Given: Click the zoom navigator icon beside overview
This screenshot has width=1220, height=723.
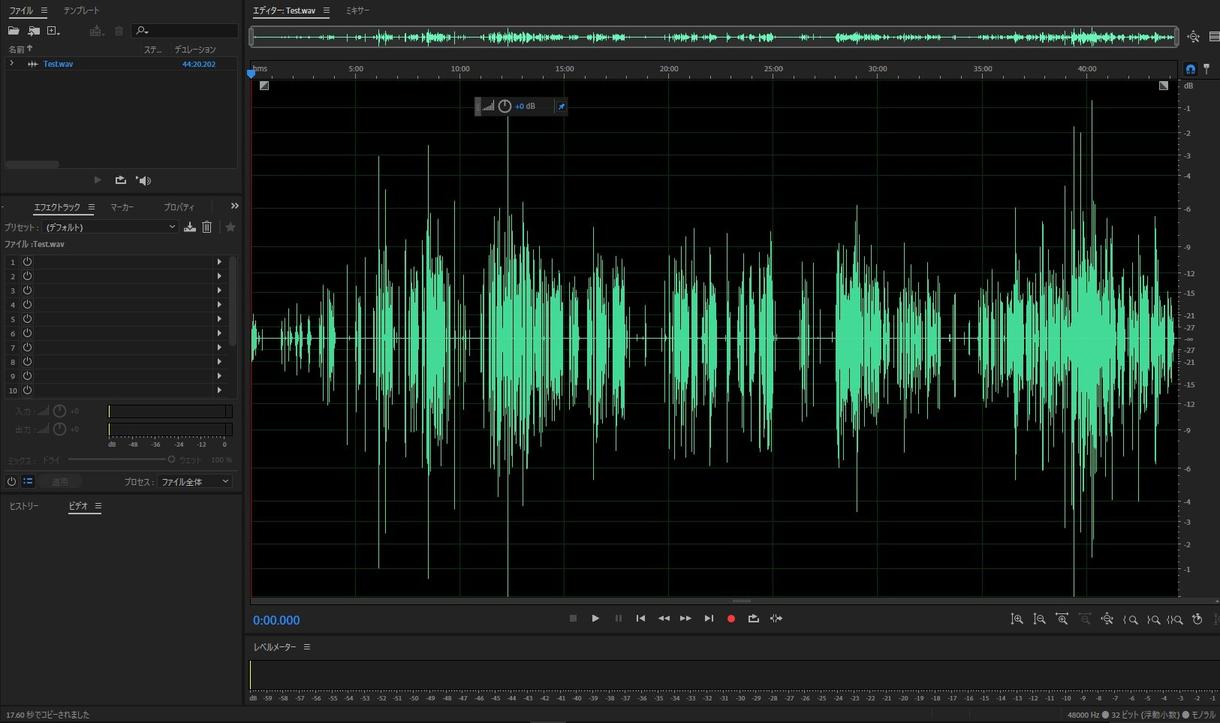Looking at the screenshot, I should [x=1193, y=37].
